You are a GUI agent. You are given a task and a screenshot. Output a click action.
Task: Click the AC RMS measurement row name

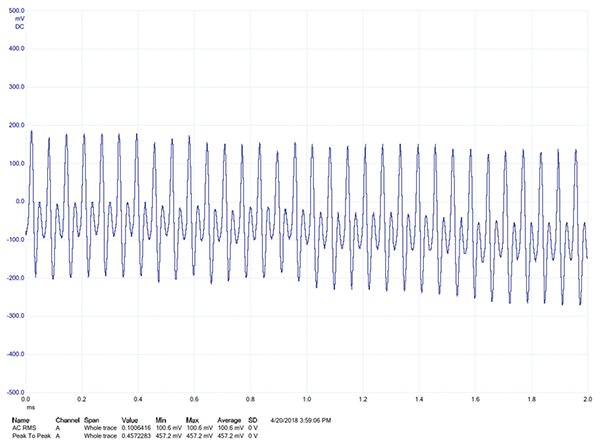tap(23, 428)
